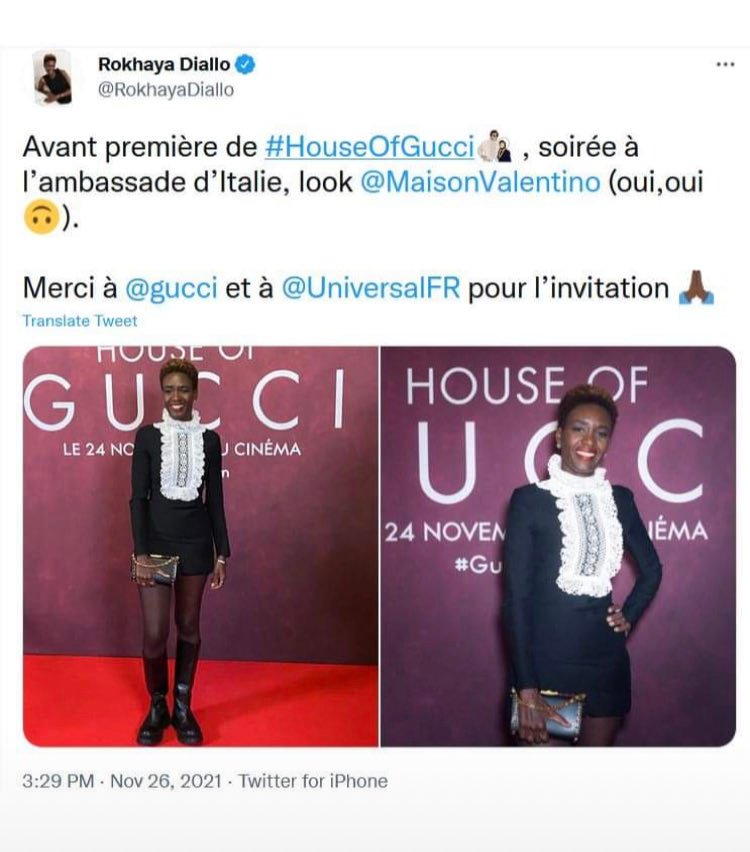Click Rokhaya Diallo's profile avatar
750x852 pixels.
point(53,77)
